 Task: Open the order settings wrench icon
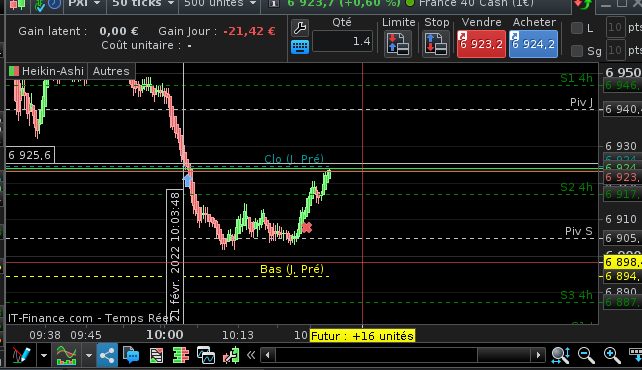pos(300,28)
